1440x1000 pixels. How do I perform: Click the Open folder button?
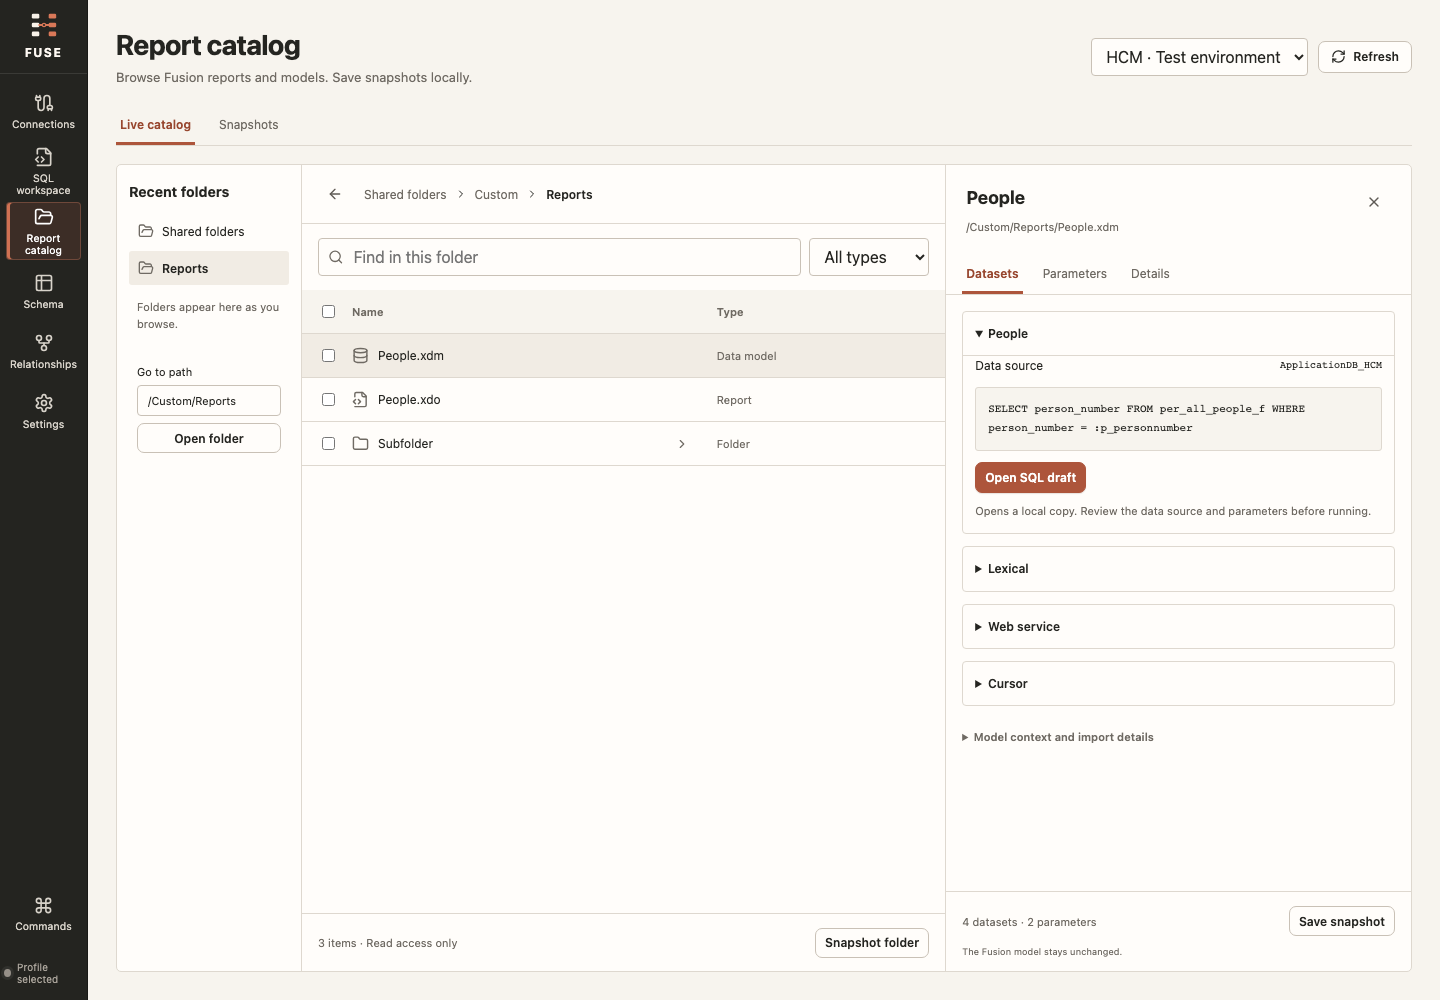pyautogui.click(x=209, y=438)
